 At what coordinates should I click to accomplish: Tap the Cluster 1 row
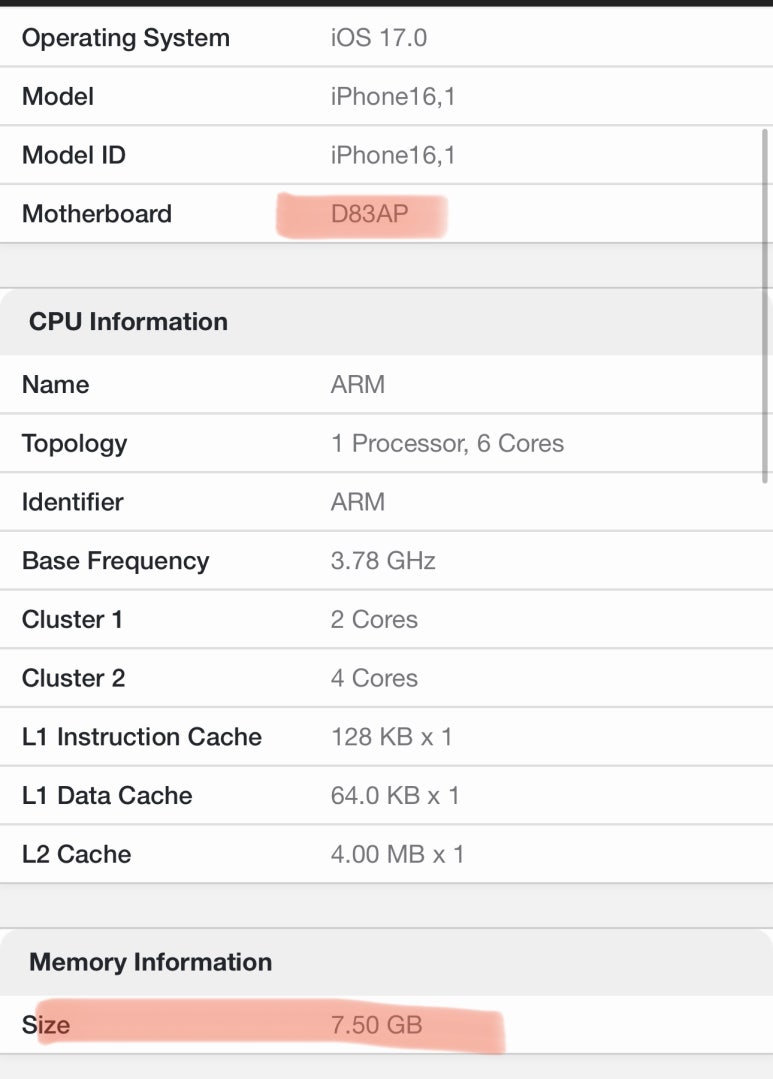coord(386,619)
